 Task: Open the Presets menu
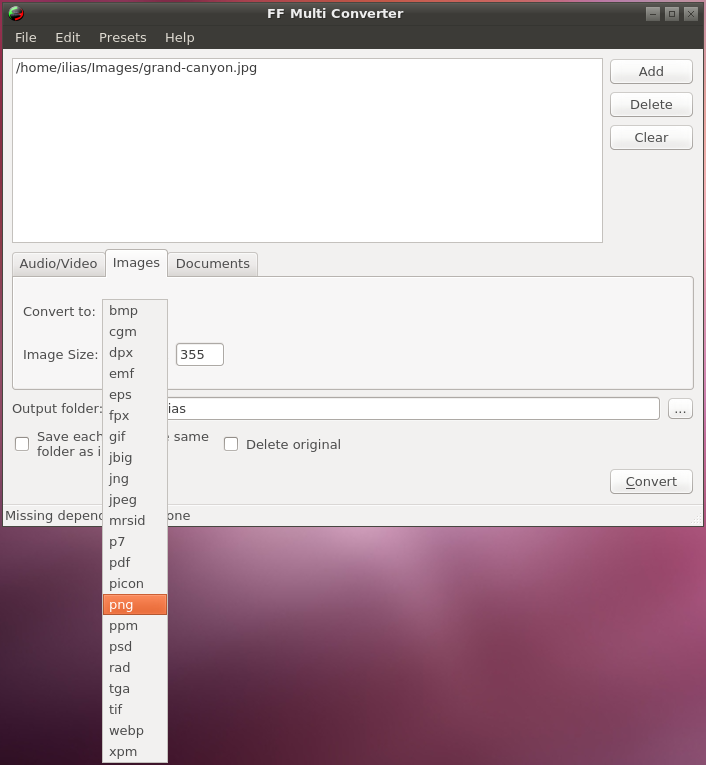[x=122, y=38]
